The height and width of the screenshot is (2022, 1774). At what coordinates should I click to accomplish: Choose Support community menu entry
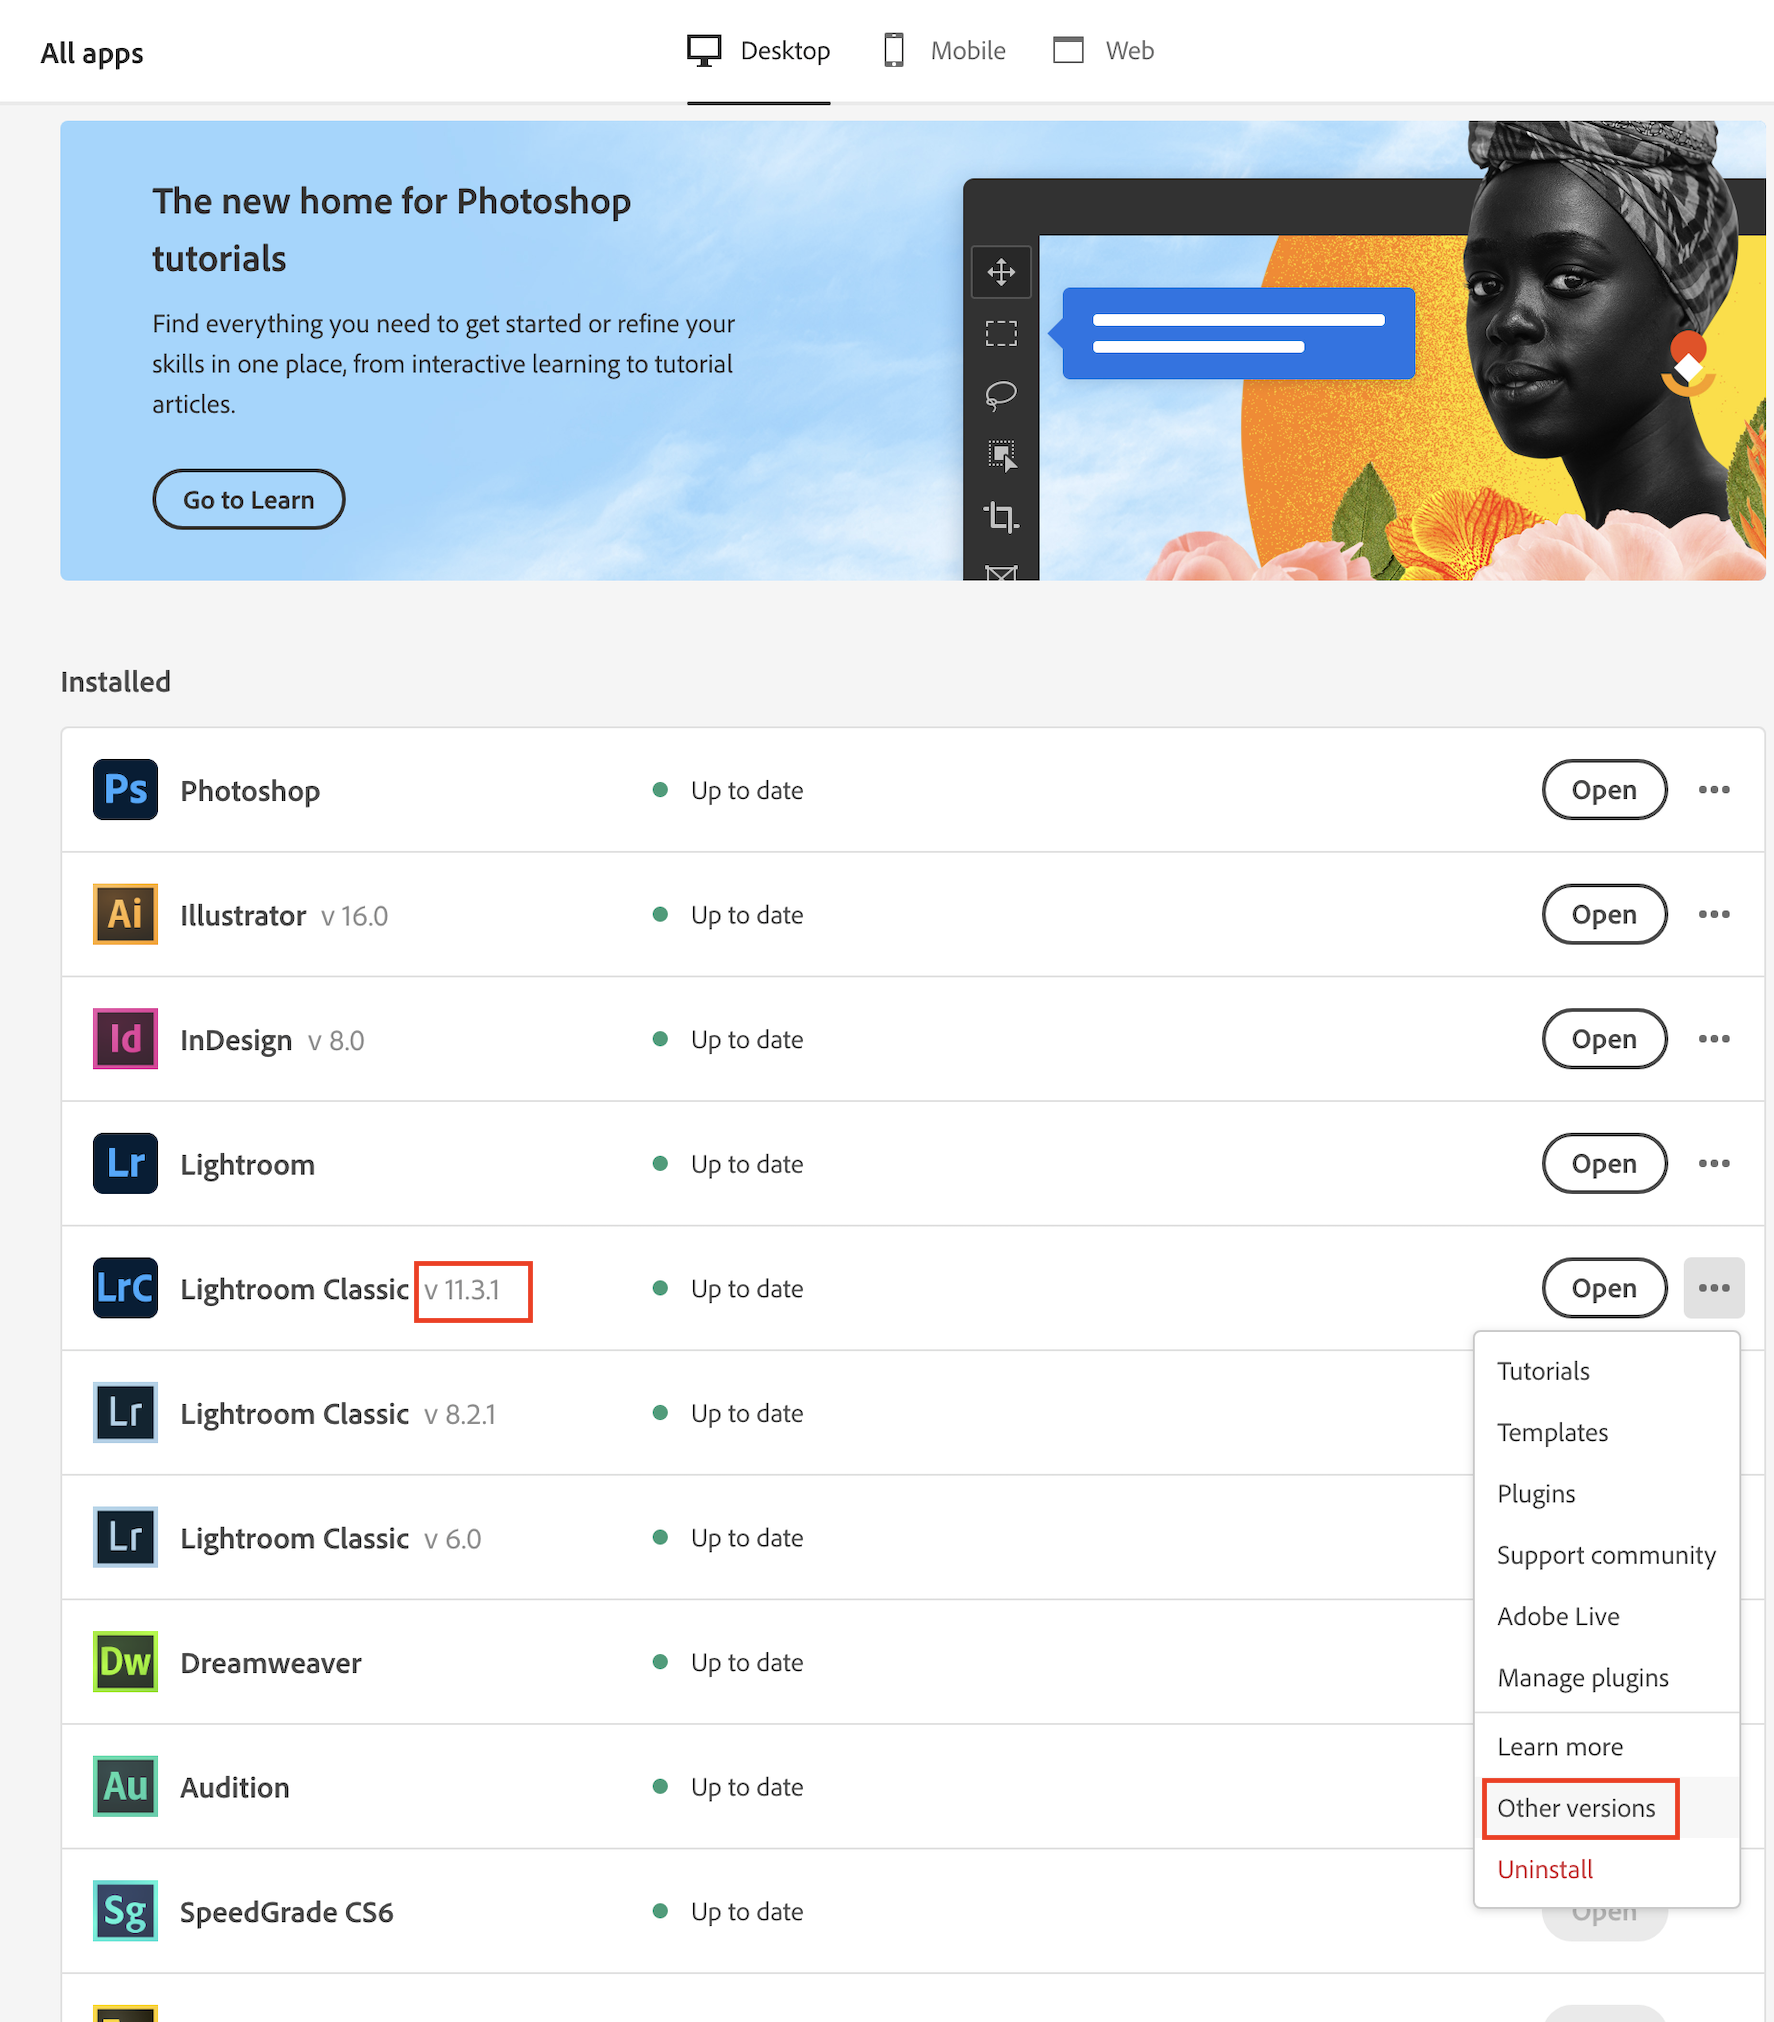click(x=1606, y=1555)
